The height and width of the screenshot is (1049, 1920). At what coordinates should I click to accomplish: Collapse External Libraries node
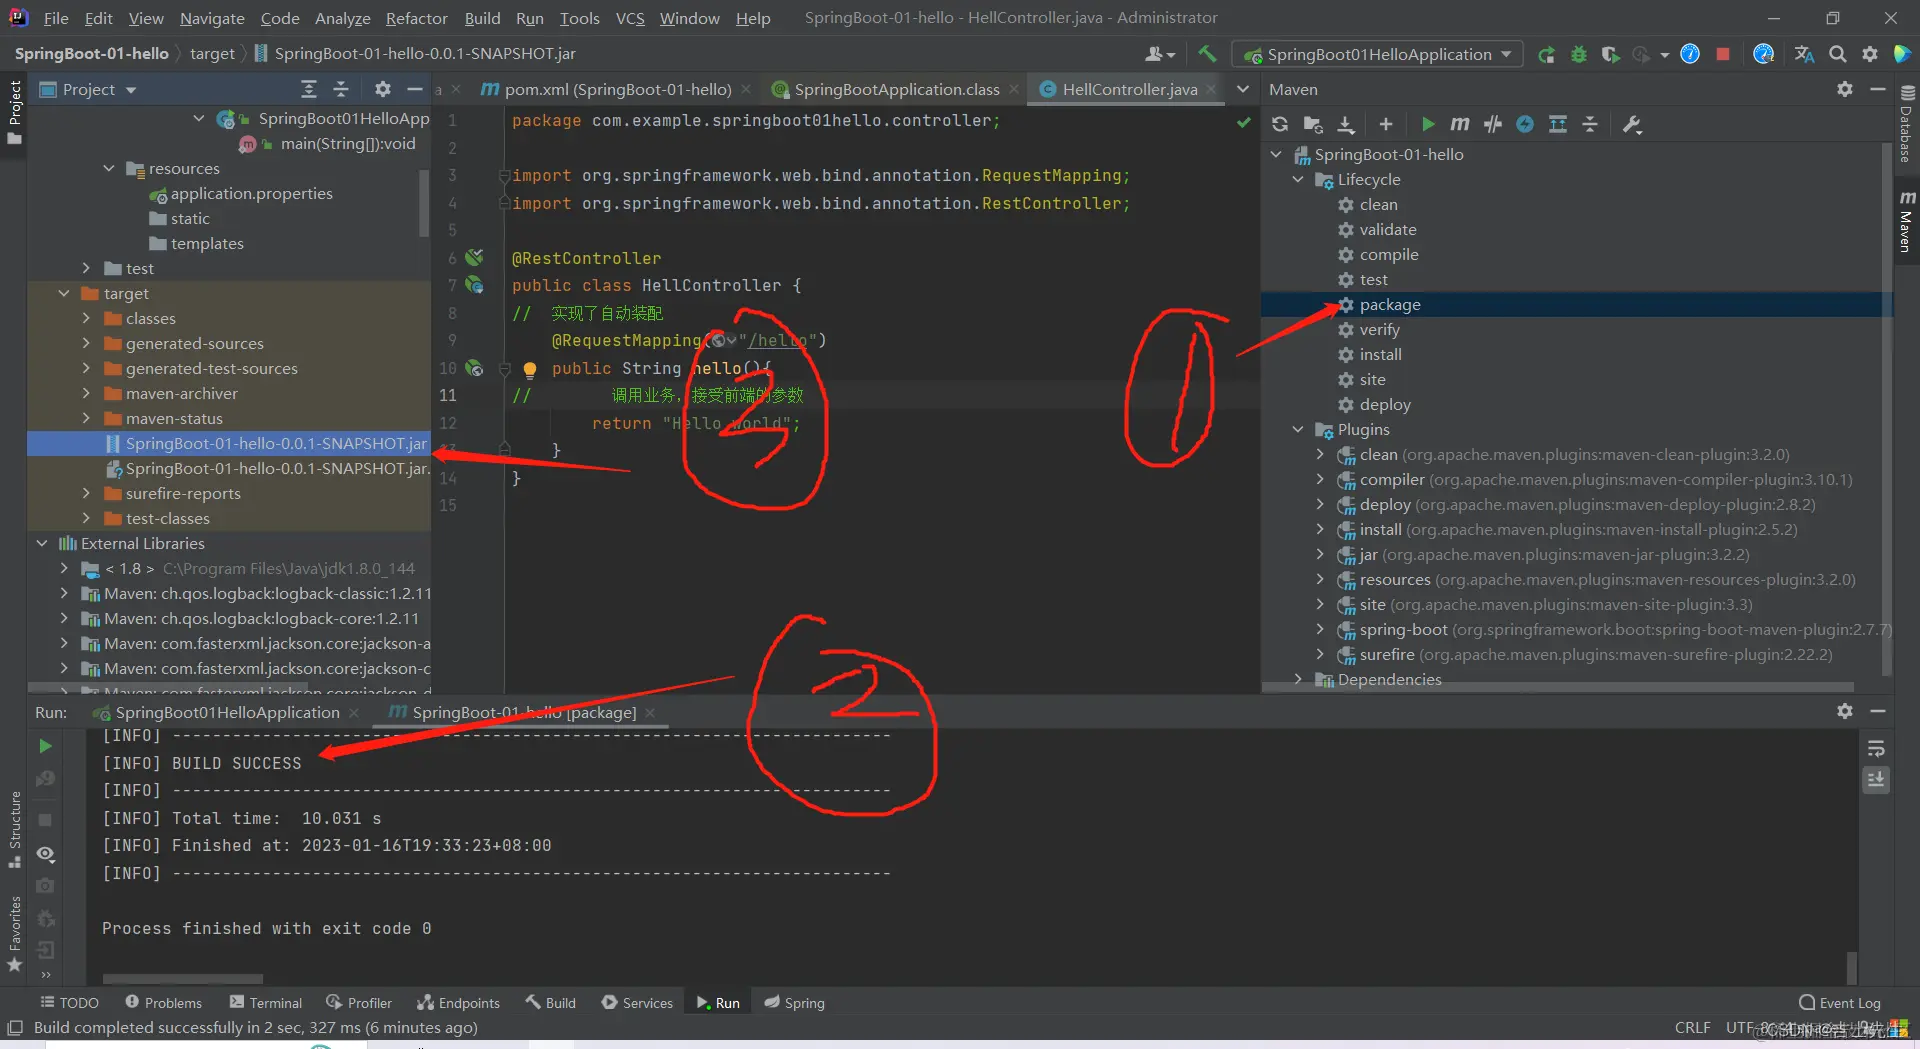point(42,544)
